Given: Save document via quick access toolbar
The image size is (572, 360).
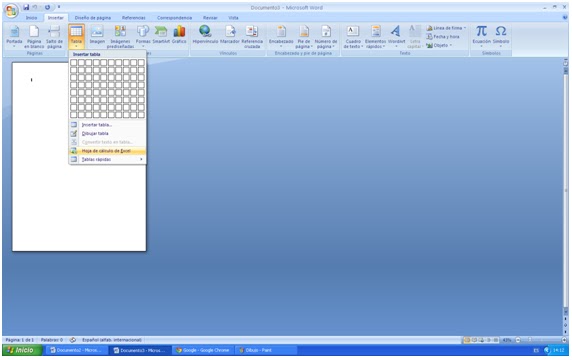Looking at the screenshot, I should (26, 7).
